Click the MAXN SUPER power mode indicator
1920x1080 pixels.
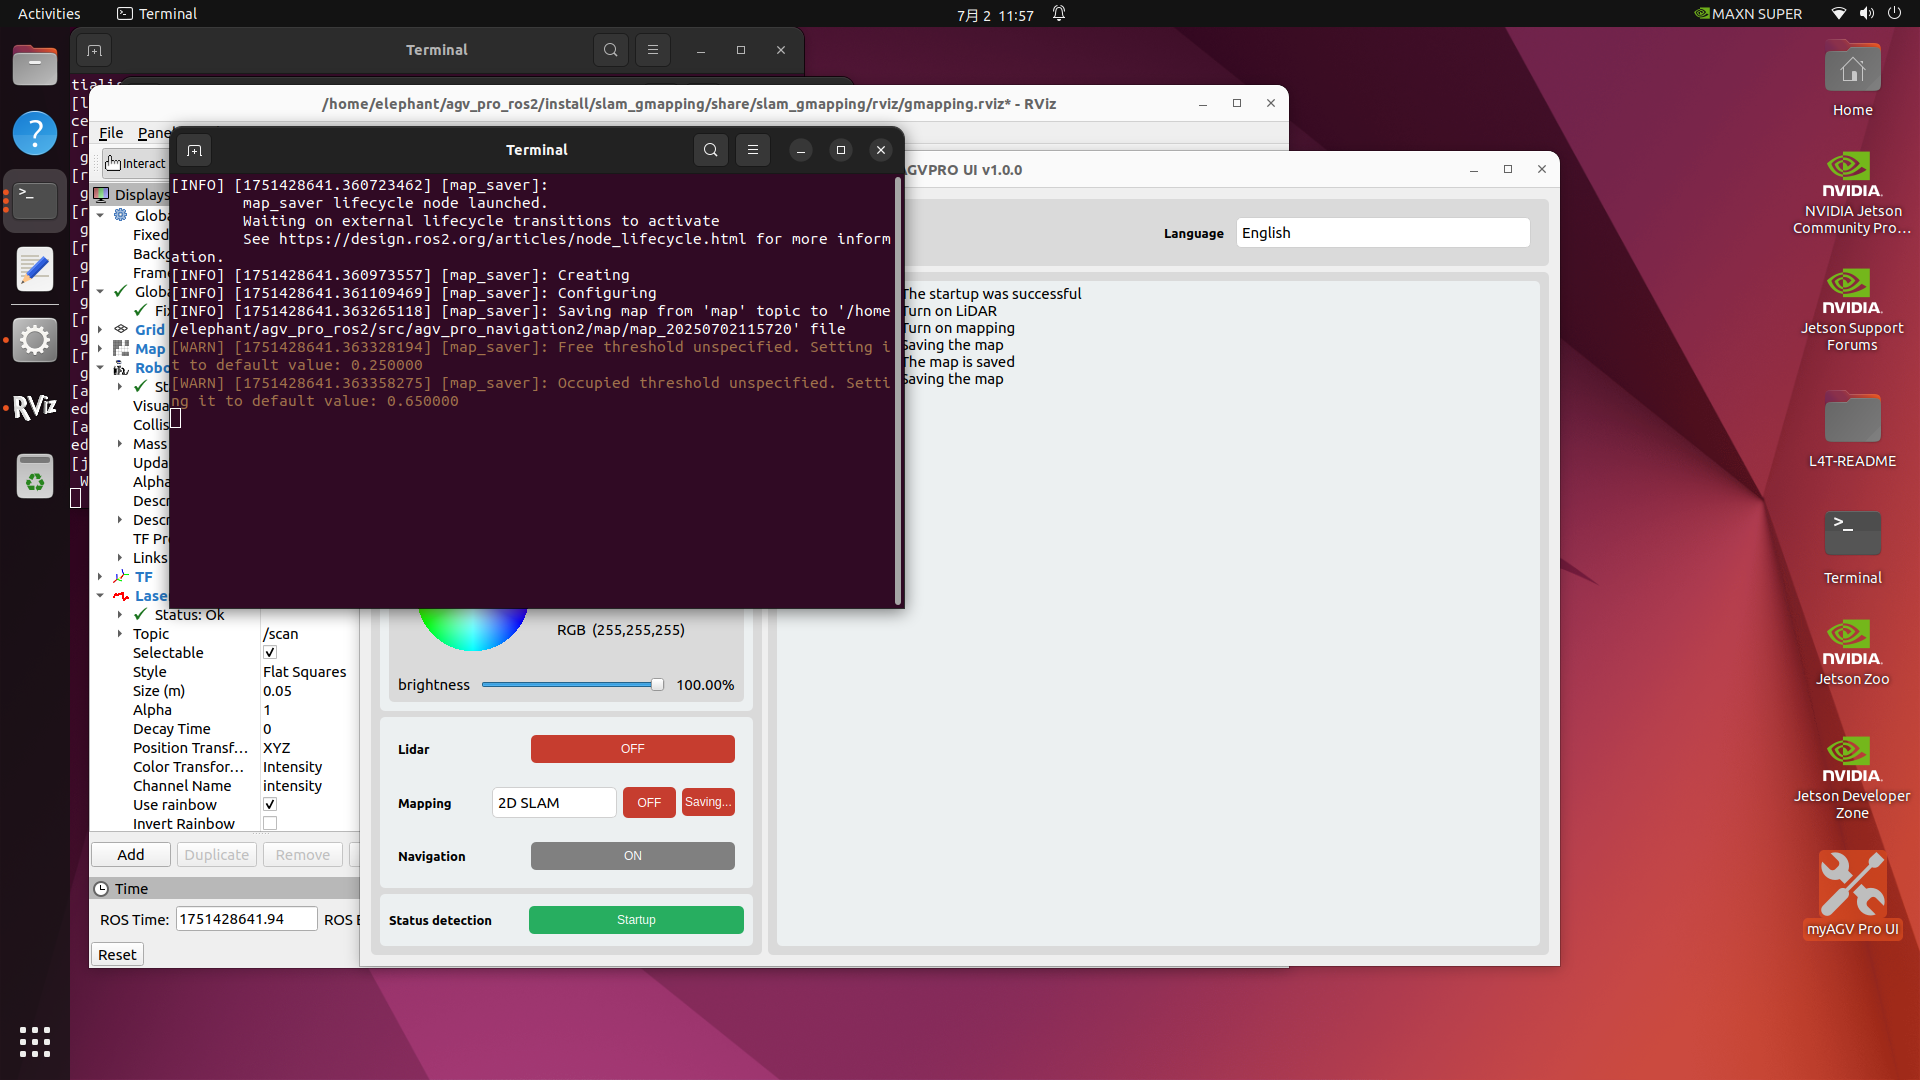[1748, 14]
